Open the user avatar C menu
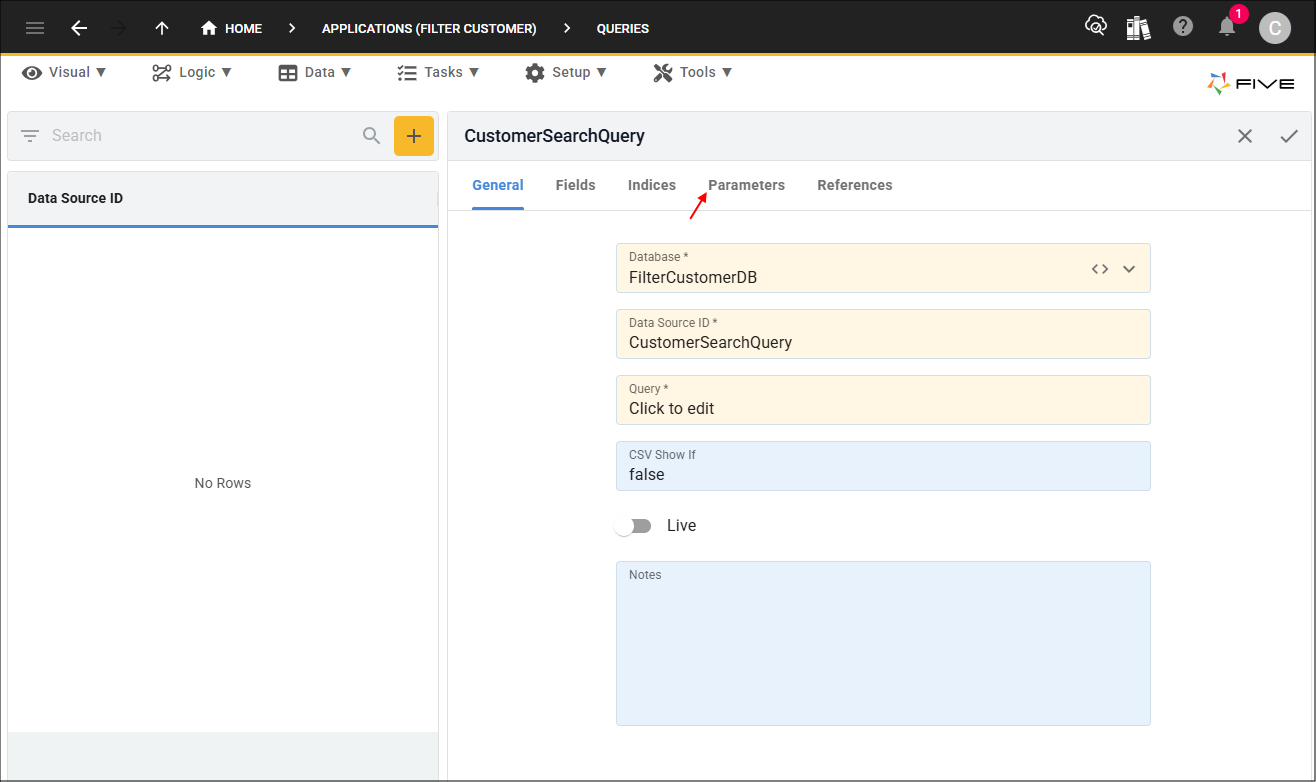The image size is (1316, 782). click(1274, 28)
